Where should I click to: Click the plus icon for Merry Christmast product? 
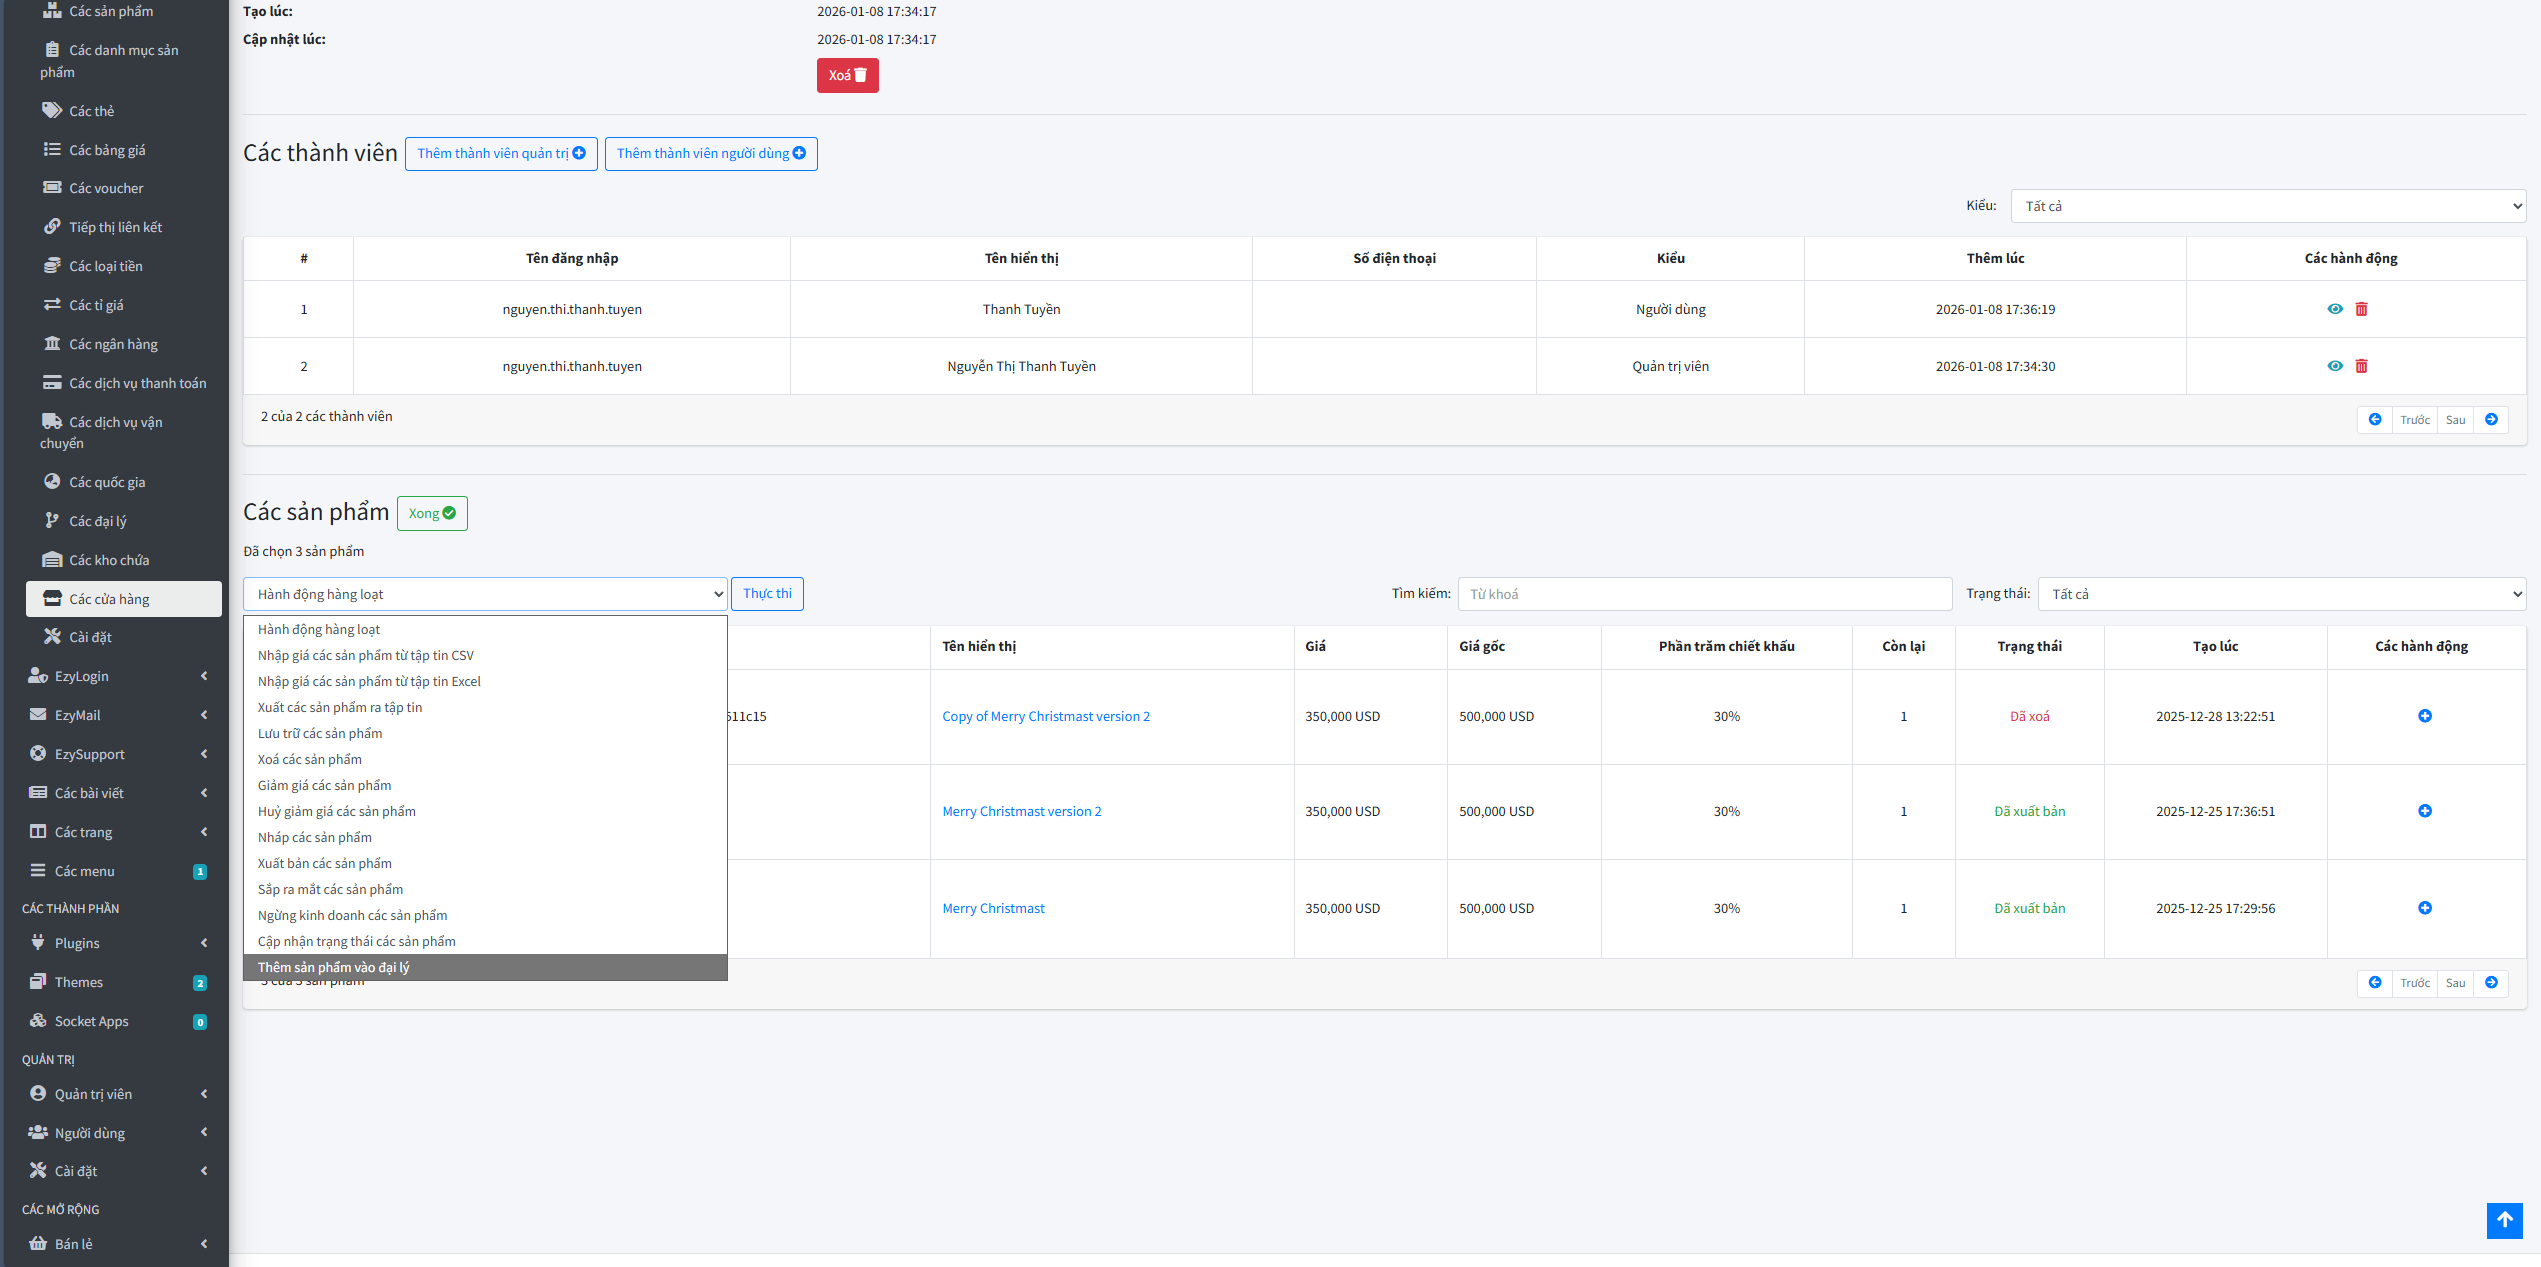pyautogui.click(x=2424, y=908)
